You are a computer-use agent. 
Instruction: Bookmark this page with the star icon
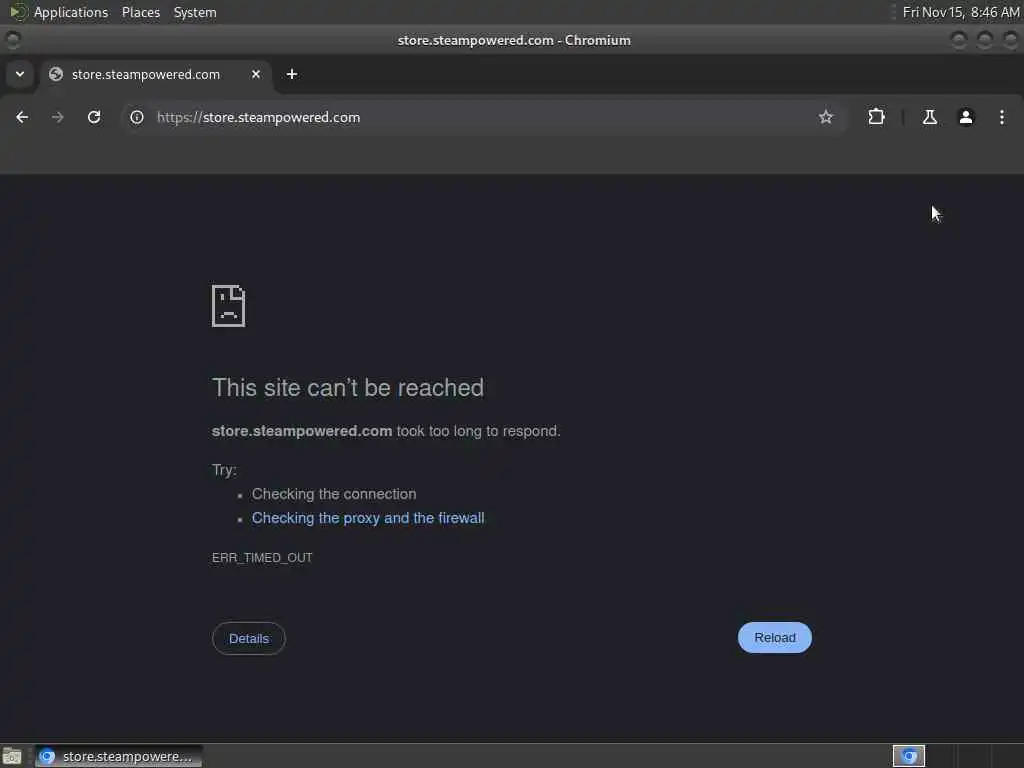click(825, 117)
